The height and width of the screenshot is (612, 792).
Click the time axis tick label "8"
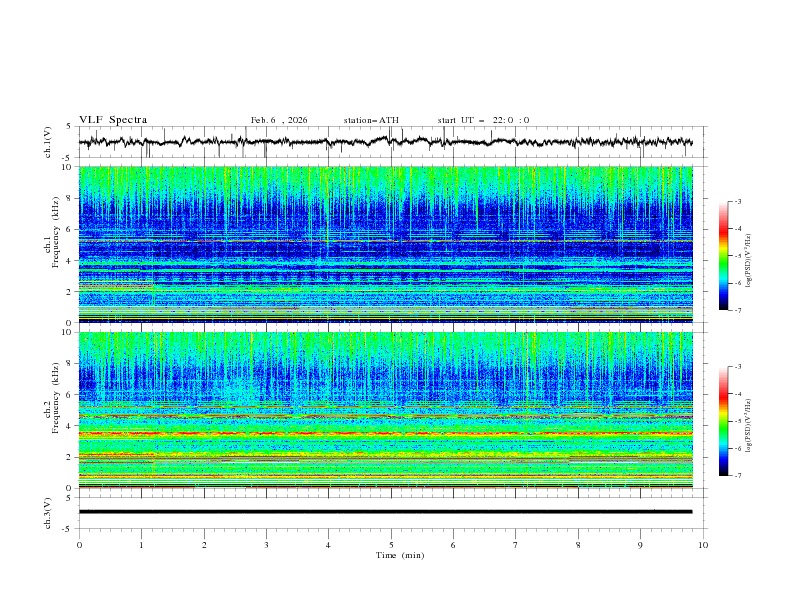coord(578,545)
